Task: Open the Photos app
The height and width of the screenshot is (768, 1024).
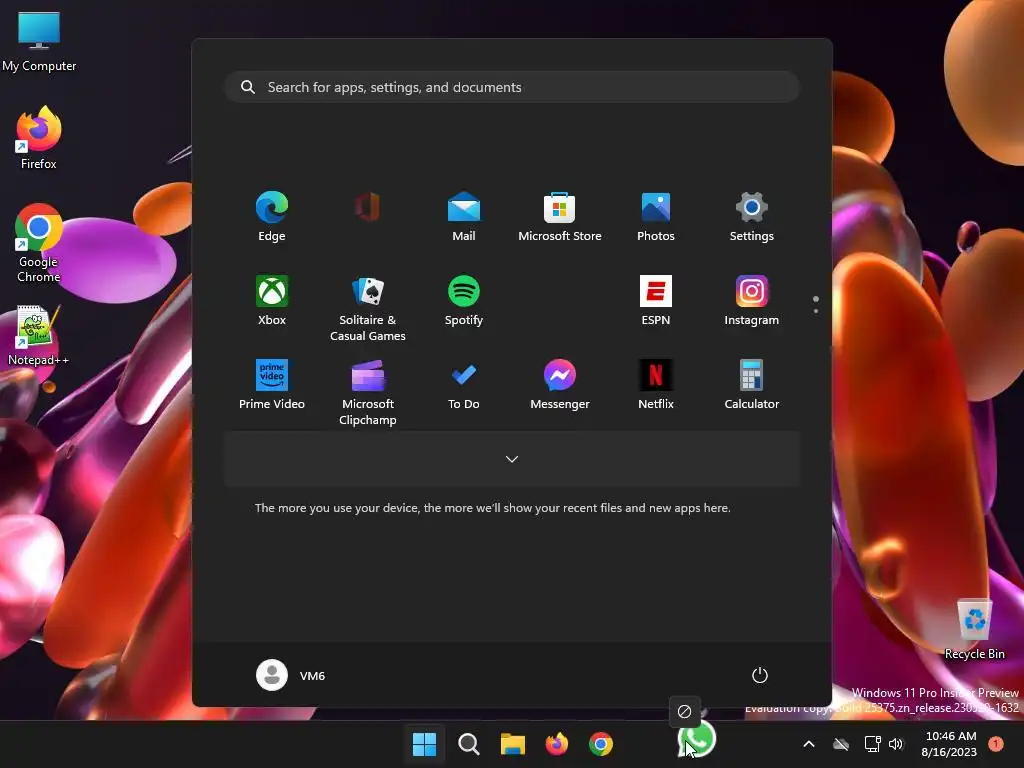Action: coord(656,216)
